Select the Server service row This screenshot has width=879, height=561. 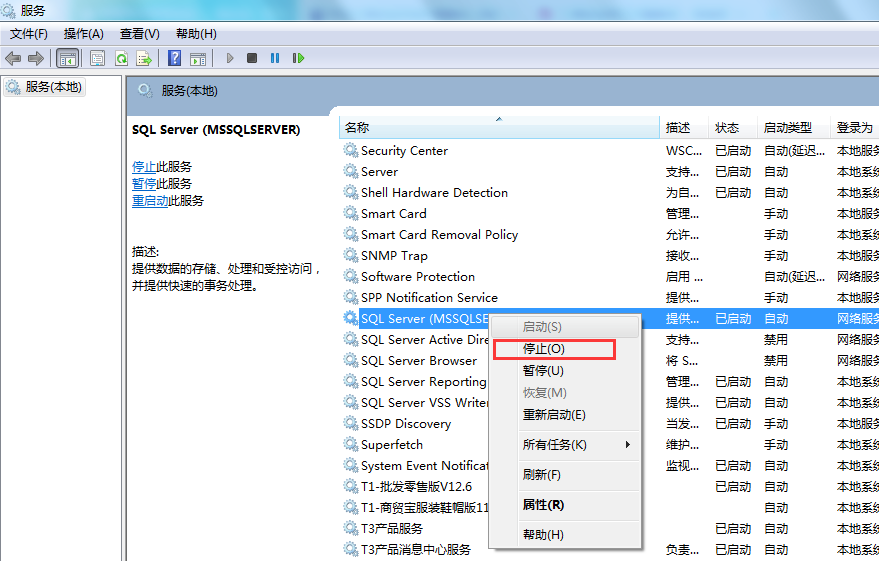pos(609,171)
